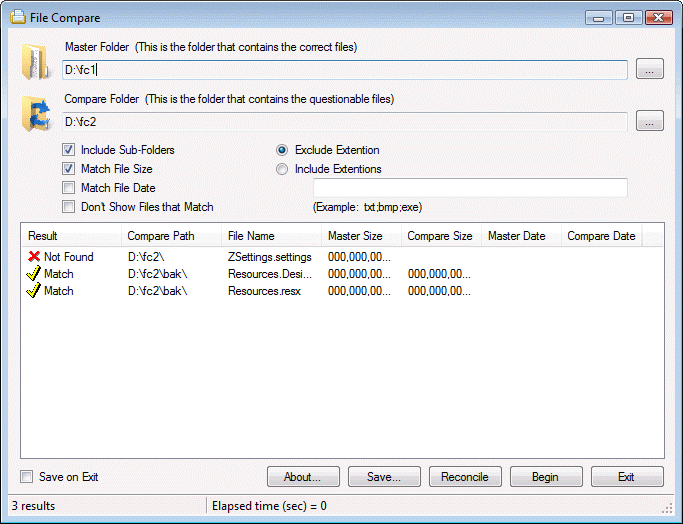Select the Include Extentions radio option
Viewport: 683px width, 524px height.
coord(282,169)
